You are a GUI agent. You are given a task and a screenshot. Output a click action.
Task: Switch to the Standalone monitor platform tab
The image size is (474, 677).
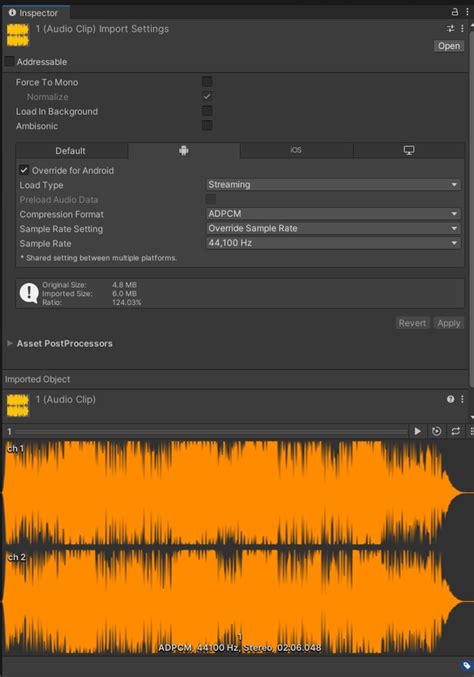coord(409,150)
